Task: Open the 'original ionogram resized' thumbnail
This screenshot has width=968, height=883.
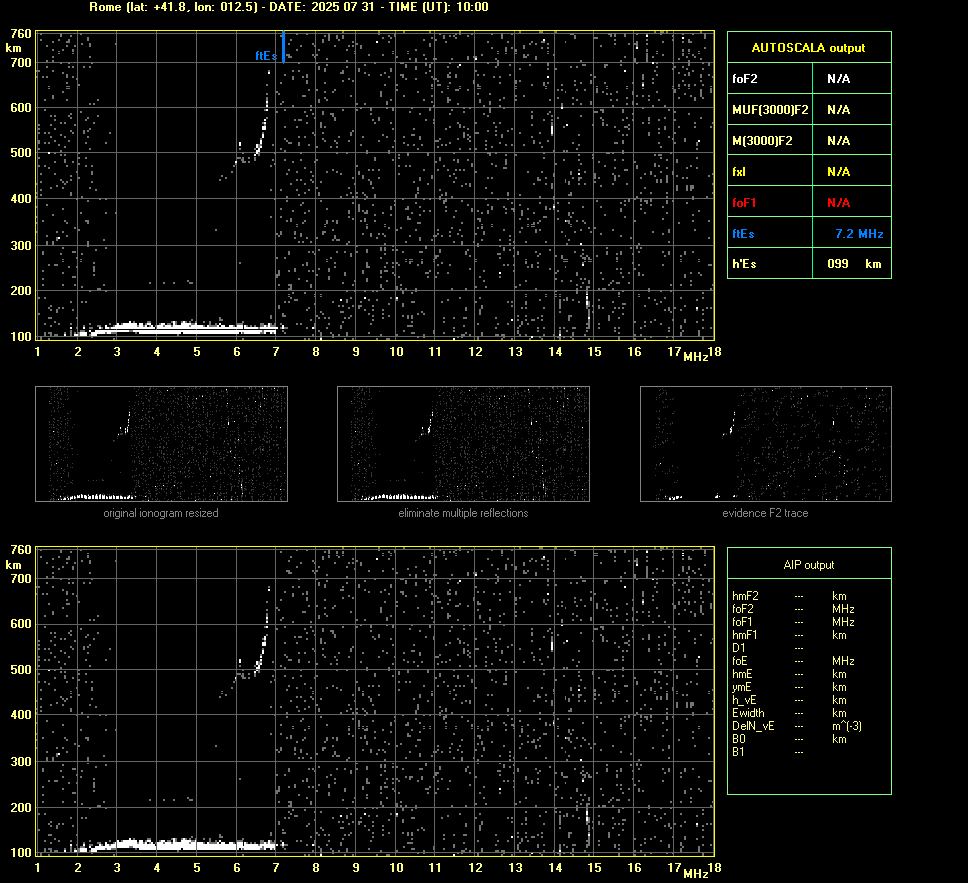Action: [162, 444]
